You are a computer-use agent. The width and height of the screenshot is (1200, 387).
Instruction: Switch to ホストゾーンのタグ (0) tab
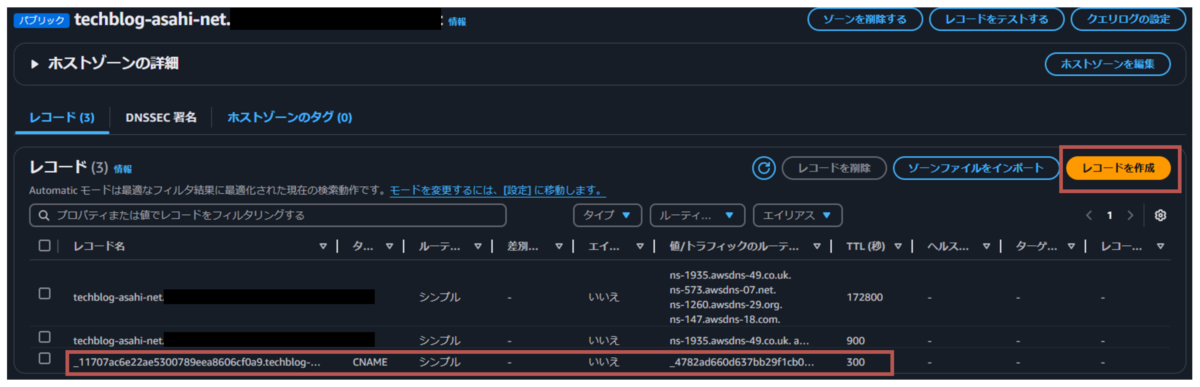(x=290, y=117)
